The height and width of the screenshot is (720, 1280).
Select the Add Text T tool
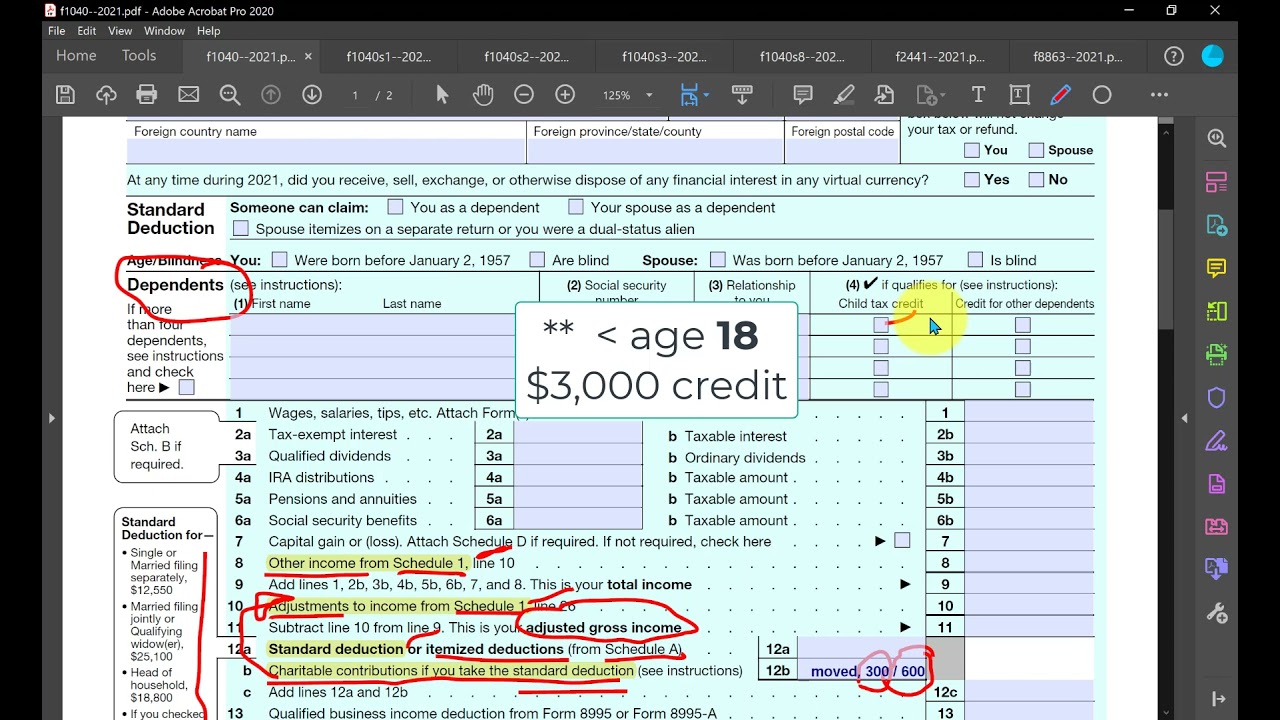pyautogui.click(x=978, y=95)
